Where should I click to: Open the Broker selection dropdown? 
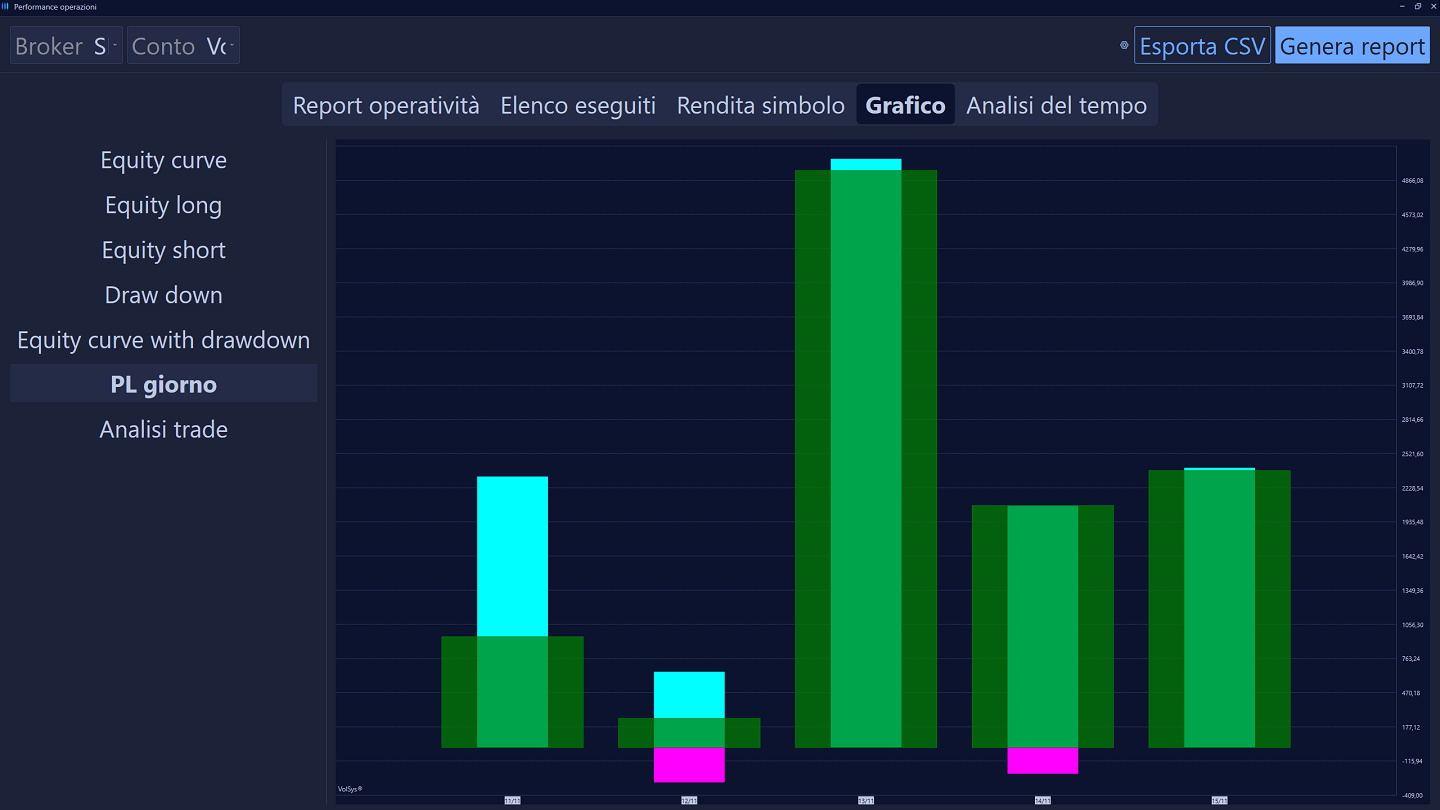coord(66,44)
